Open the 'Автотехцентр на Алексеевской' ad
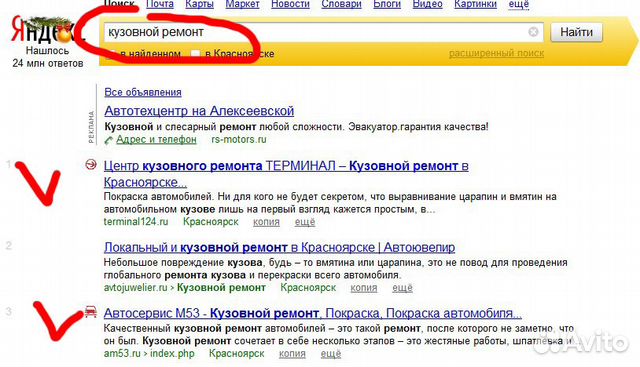Image resolution: width=640 pixels, height=367 pixels. [x=199, y=111]
